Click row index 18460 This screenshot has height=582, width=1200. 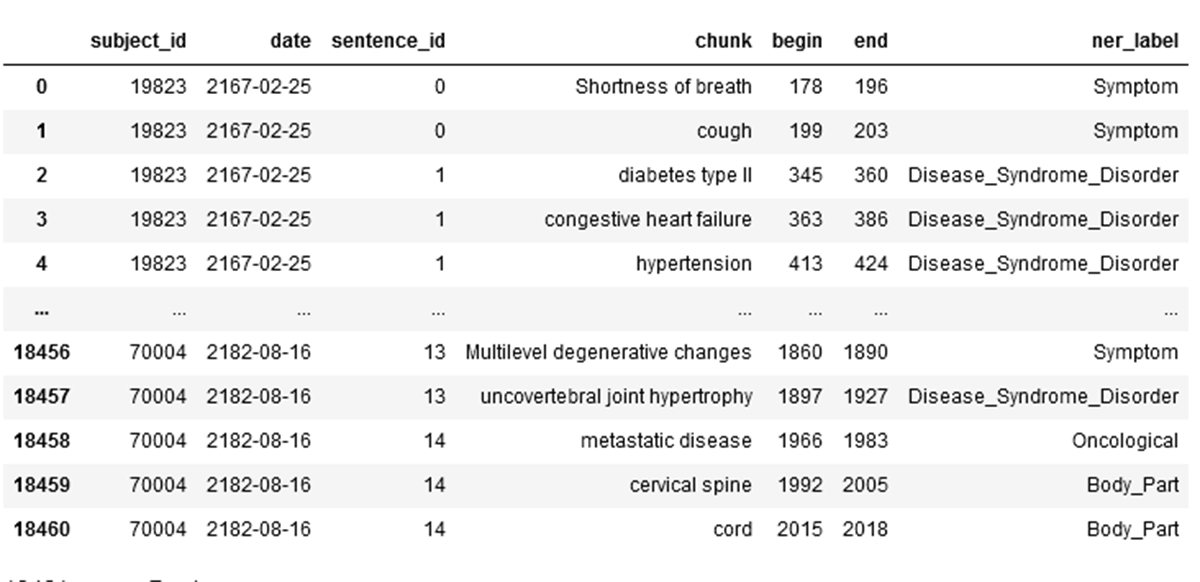tap(41, 530)
